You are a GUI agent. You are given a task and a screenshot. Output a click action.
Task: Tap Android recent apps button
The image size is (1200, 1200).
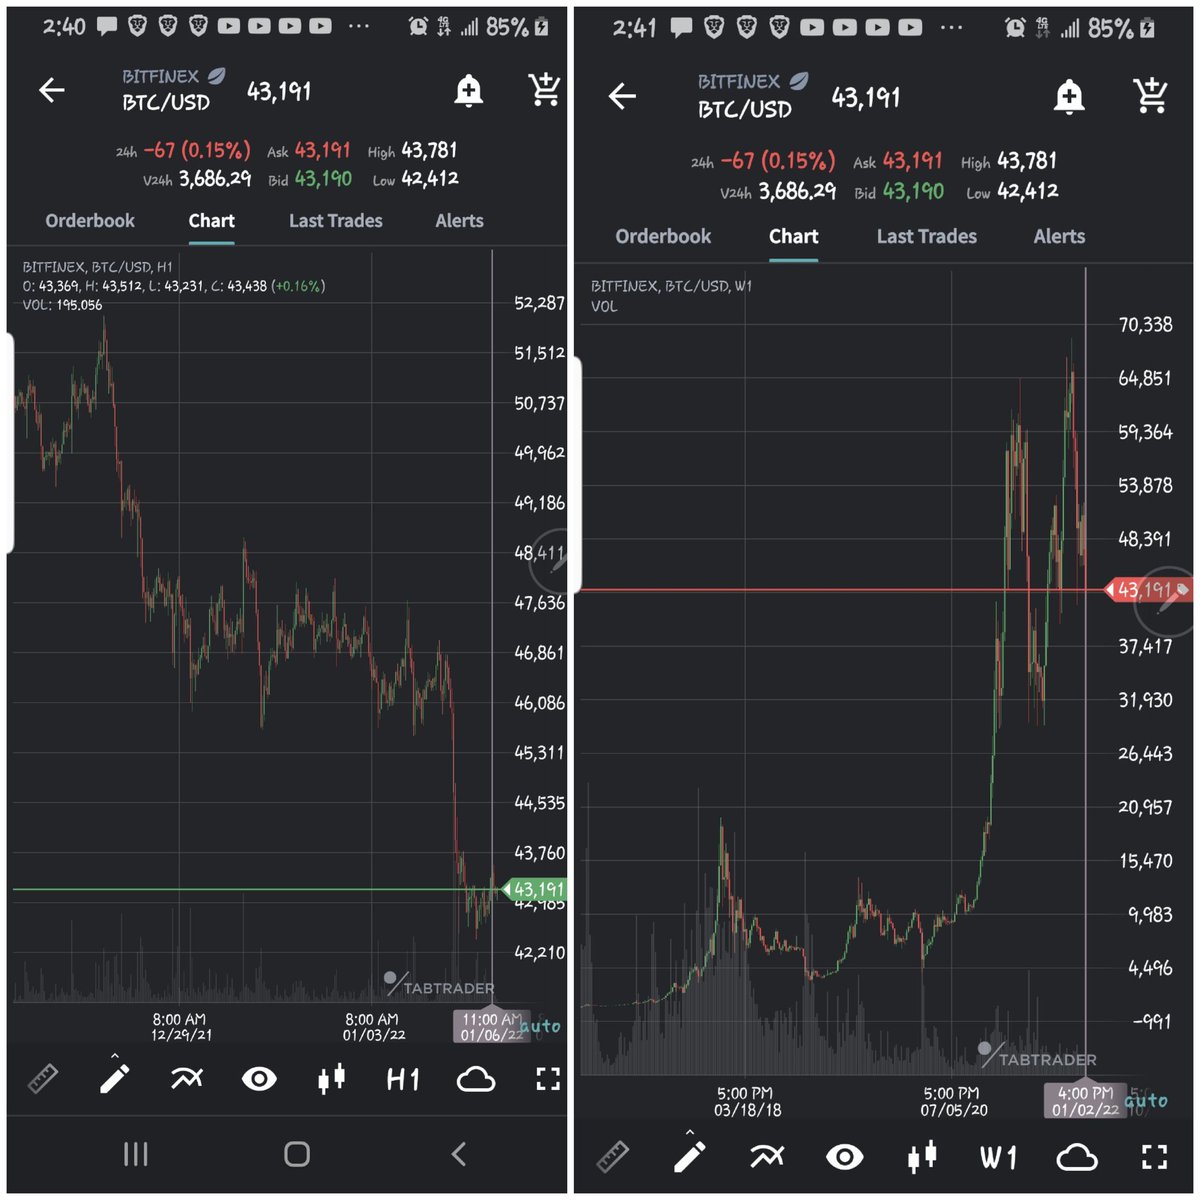click(x=135, y=1154)
